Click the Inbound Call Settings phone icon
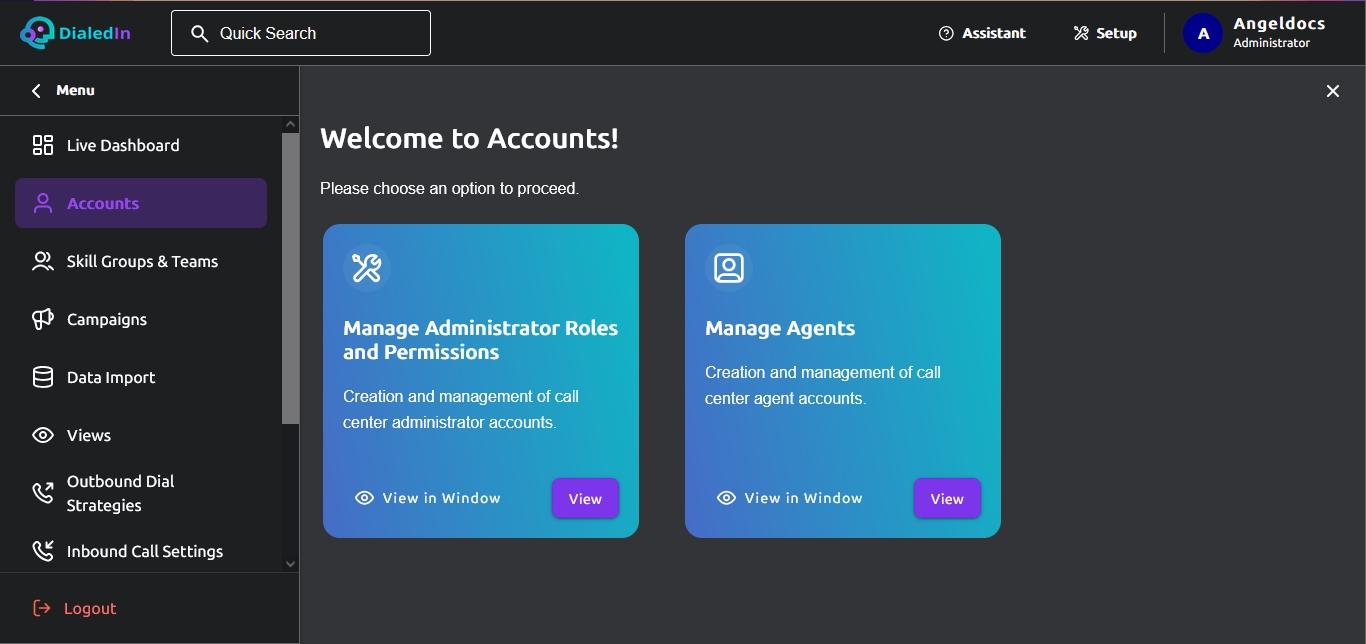Screen dimensions: 1366x644 (x=43, y=551)
